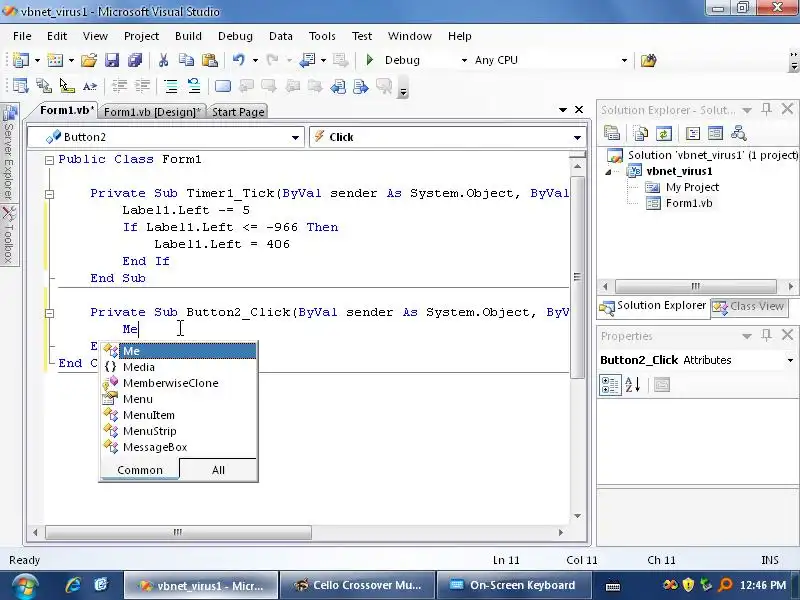Click Show All Files icon in Solution Explorer

(640, 133)
